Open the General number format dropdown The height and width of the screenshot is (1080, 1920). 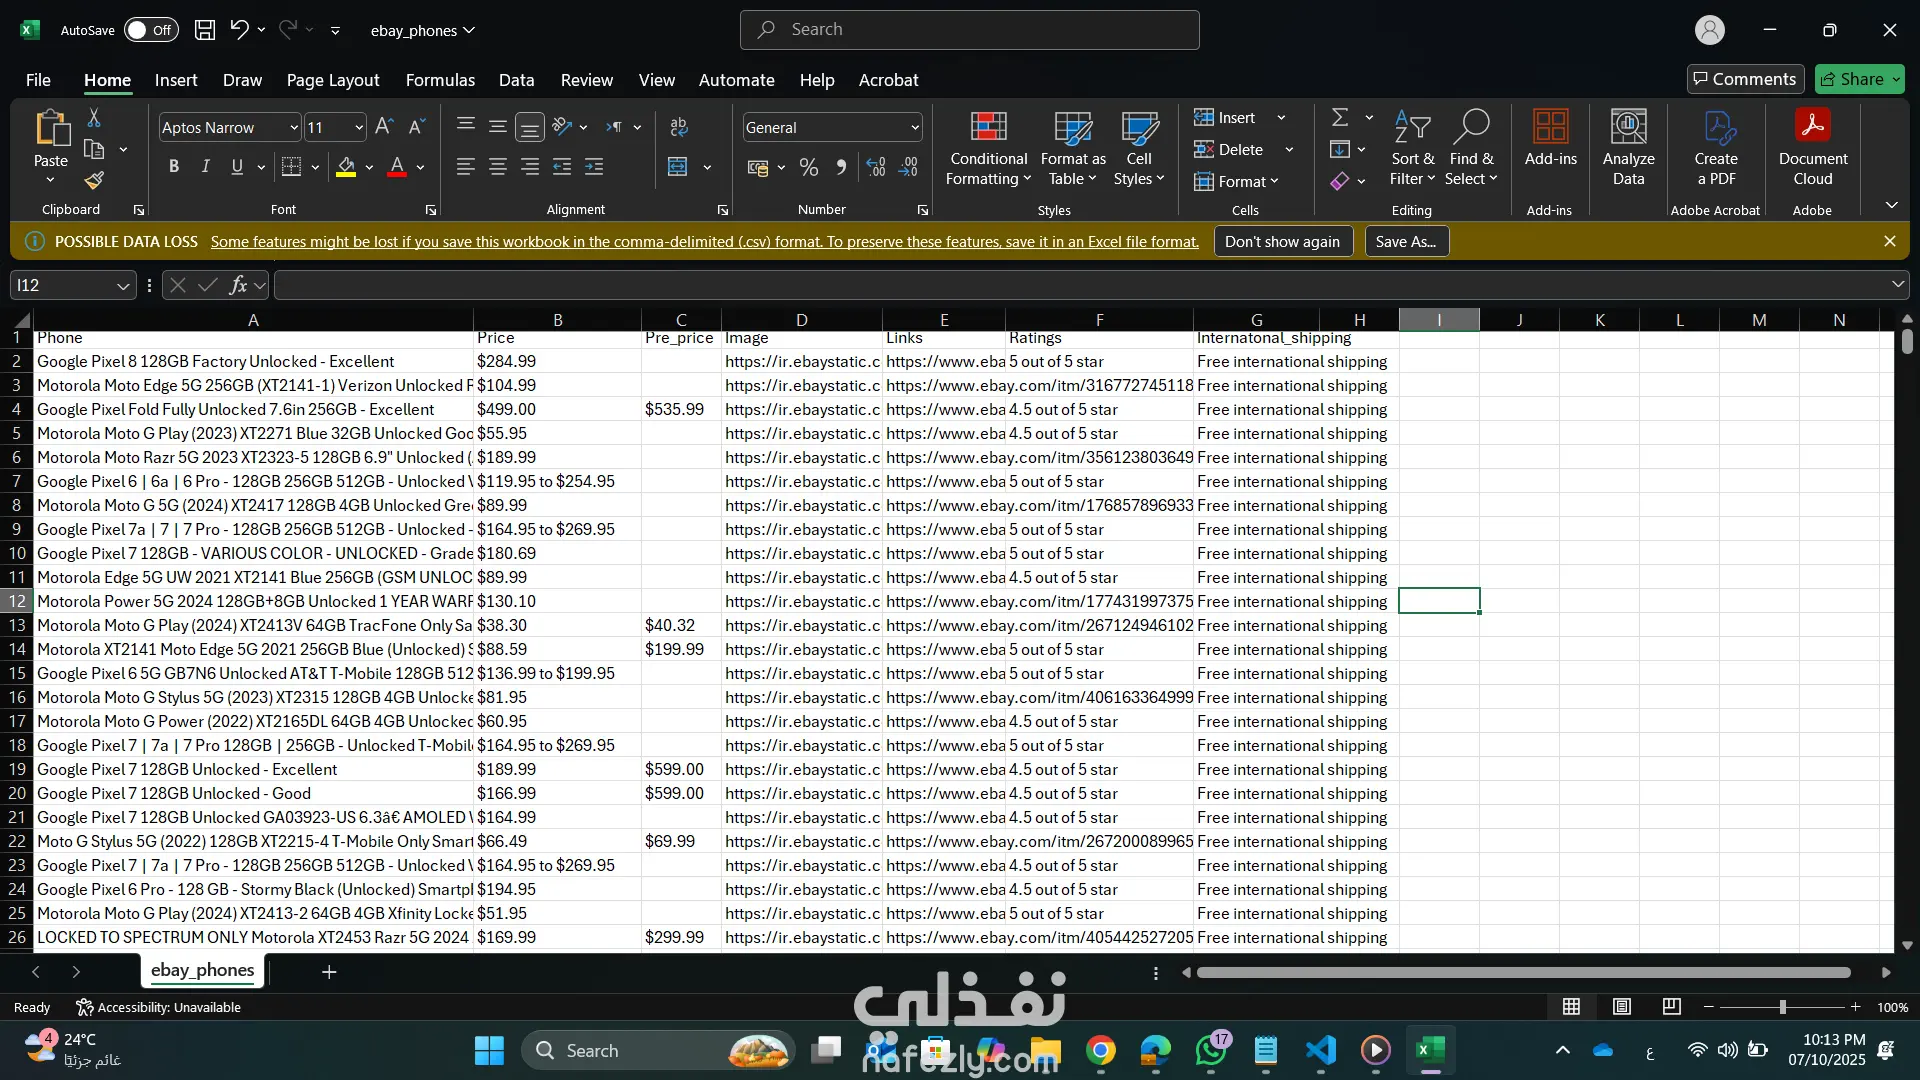click(914, 128)
